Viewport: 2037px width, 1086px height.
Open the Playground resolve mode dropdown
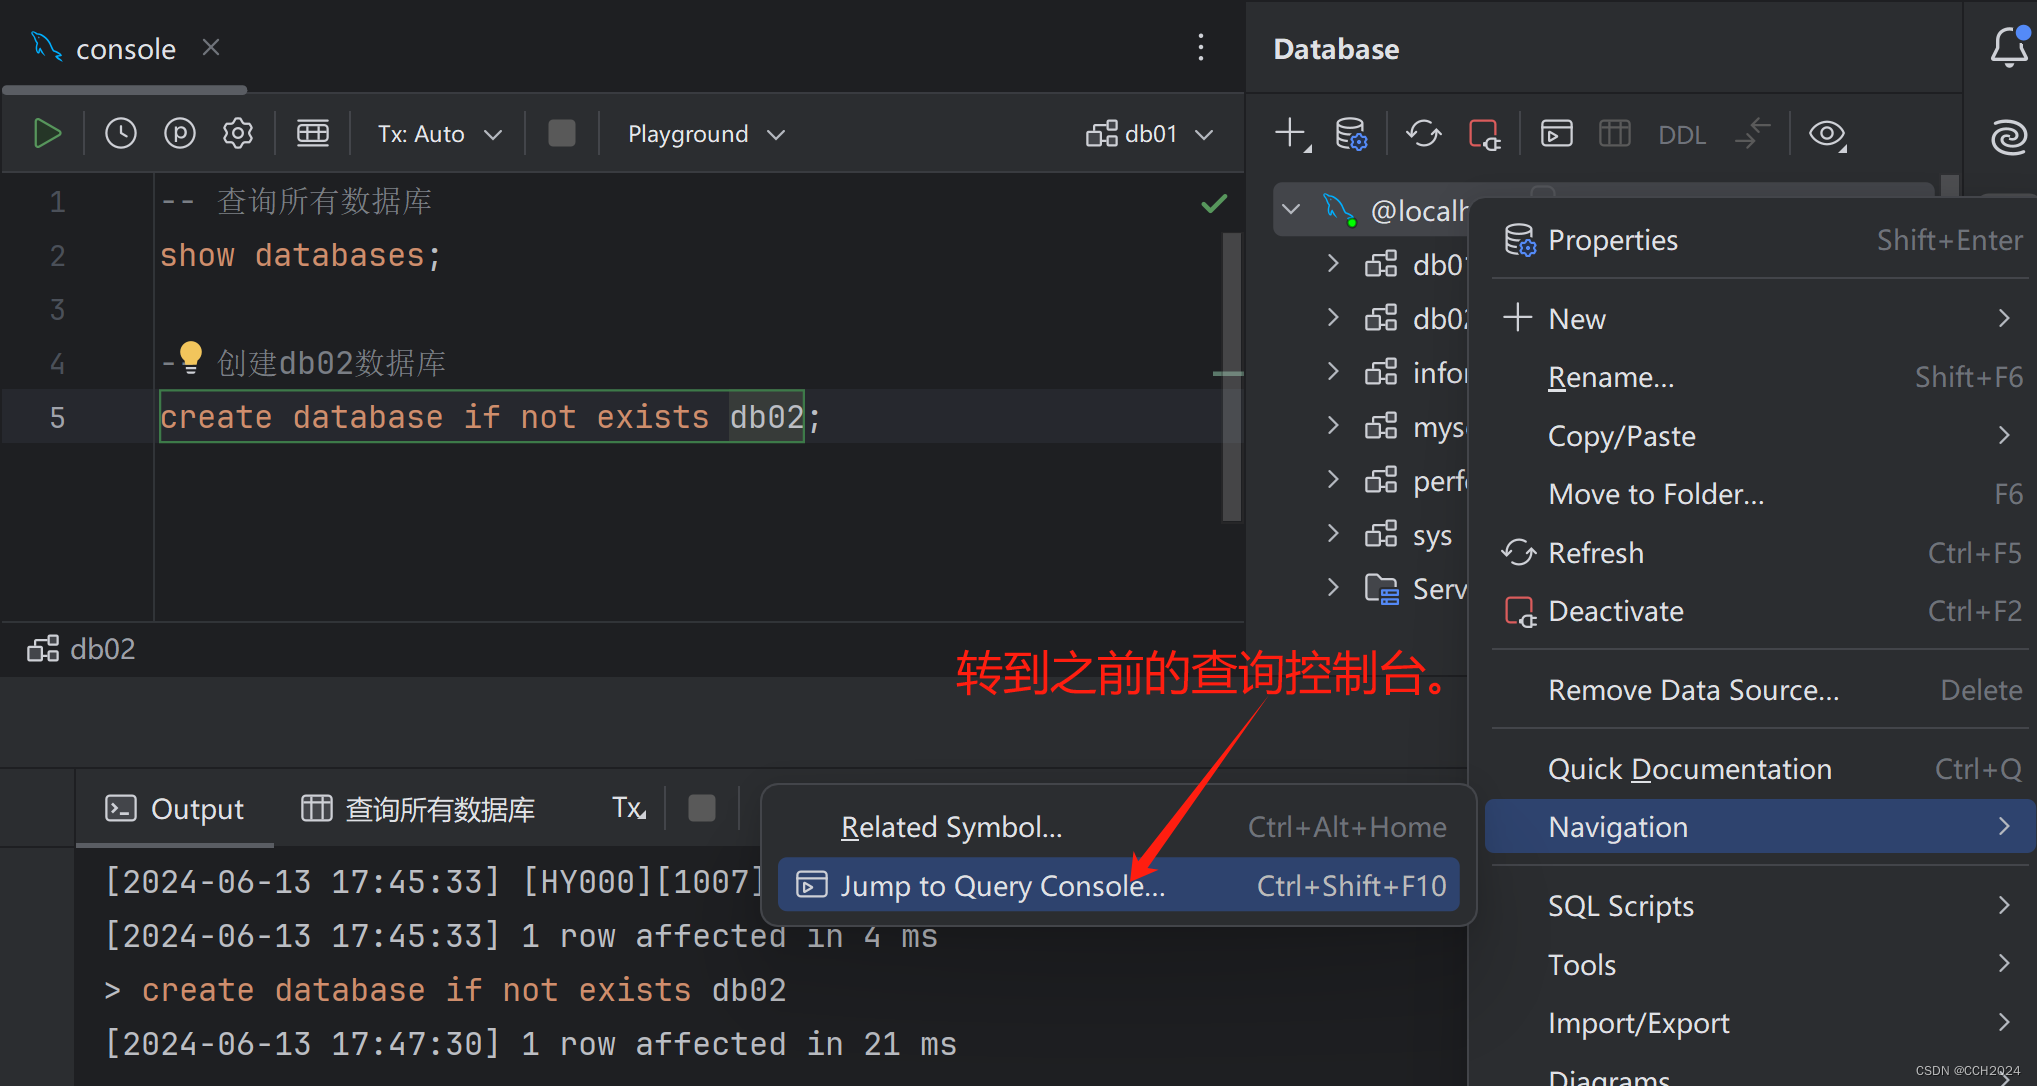(x=706, y=134)
